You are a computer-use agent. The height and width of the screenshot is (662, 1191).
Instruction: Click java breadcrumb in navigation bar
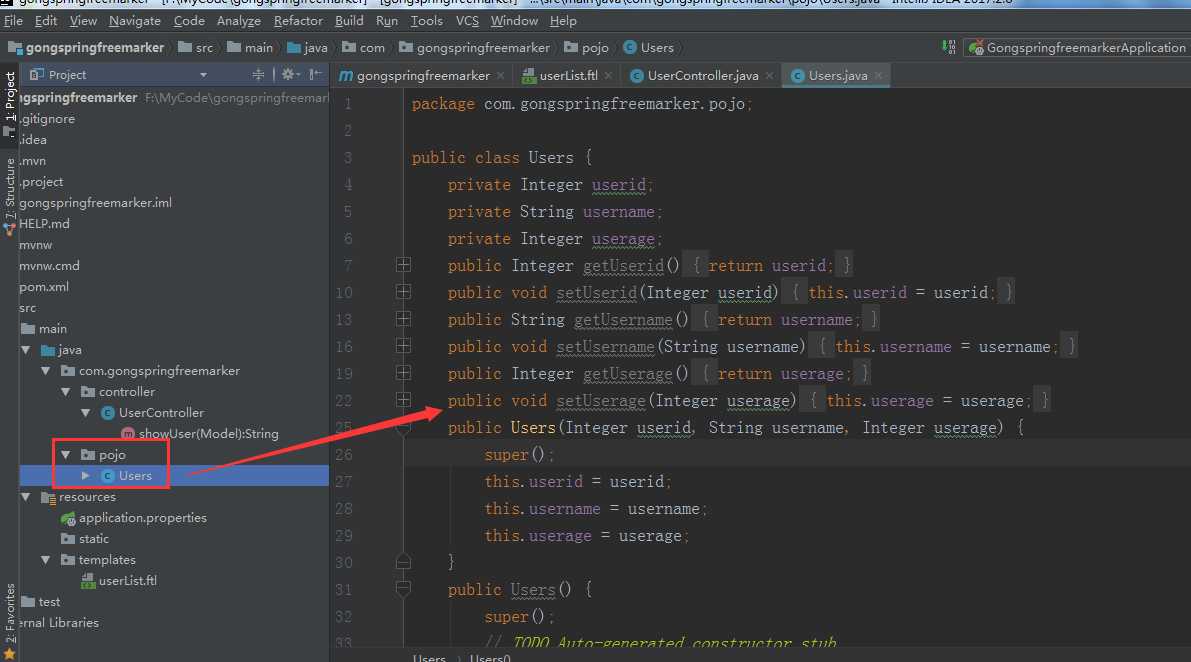coord(308,48)
